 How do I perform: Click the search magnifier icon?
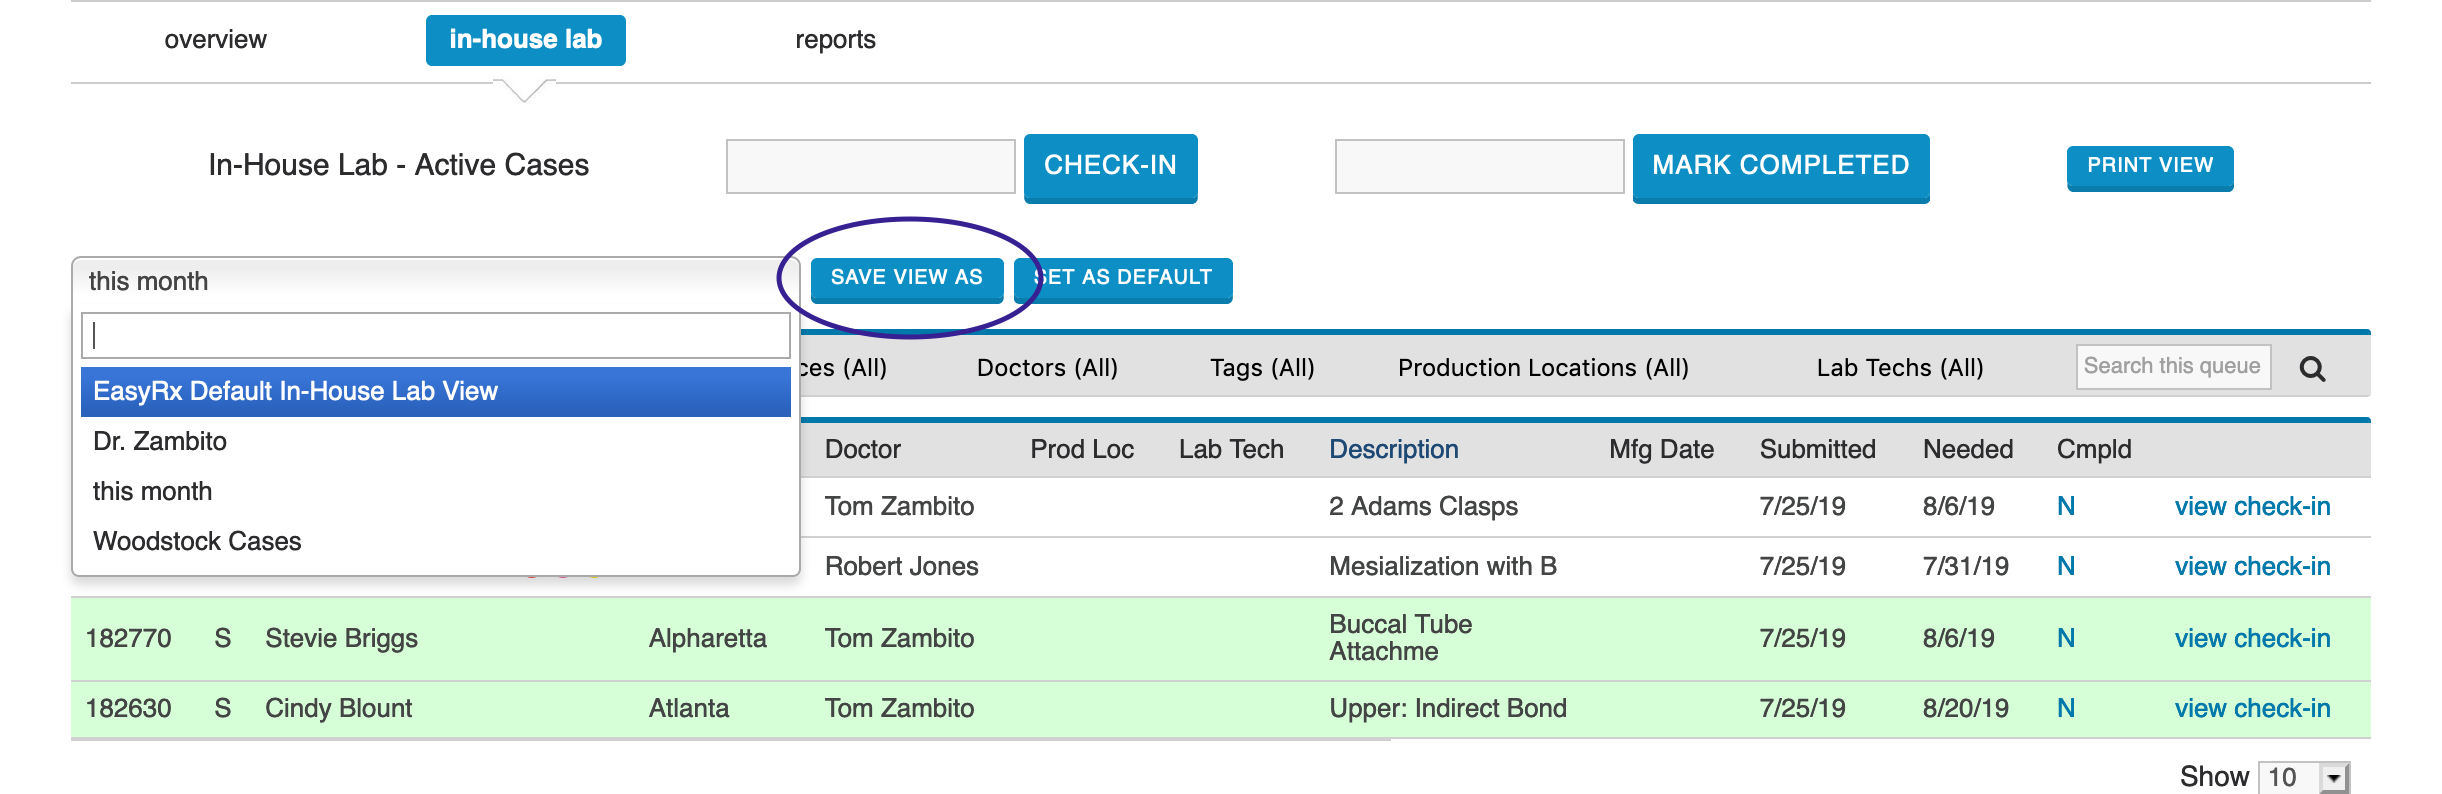click(2312, 369)
